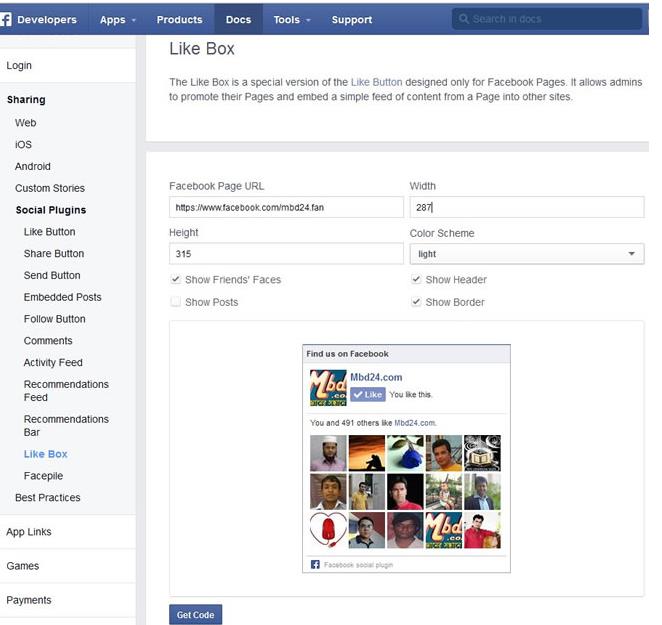Open the man in red shirt friend photo
The width and height of the screenshot is (662, 625).
(483, 530)
